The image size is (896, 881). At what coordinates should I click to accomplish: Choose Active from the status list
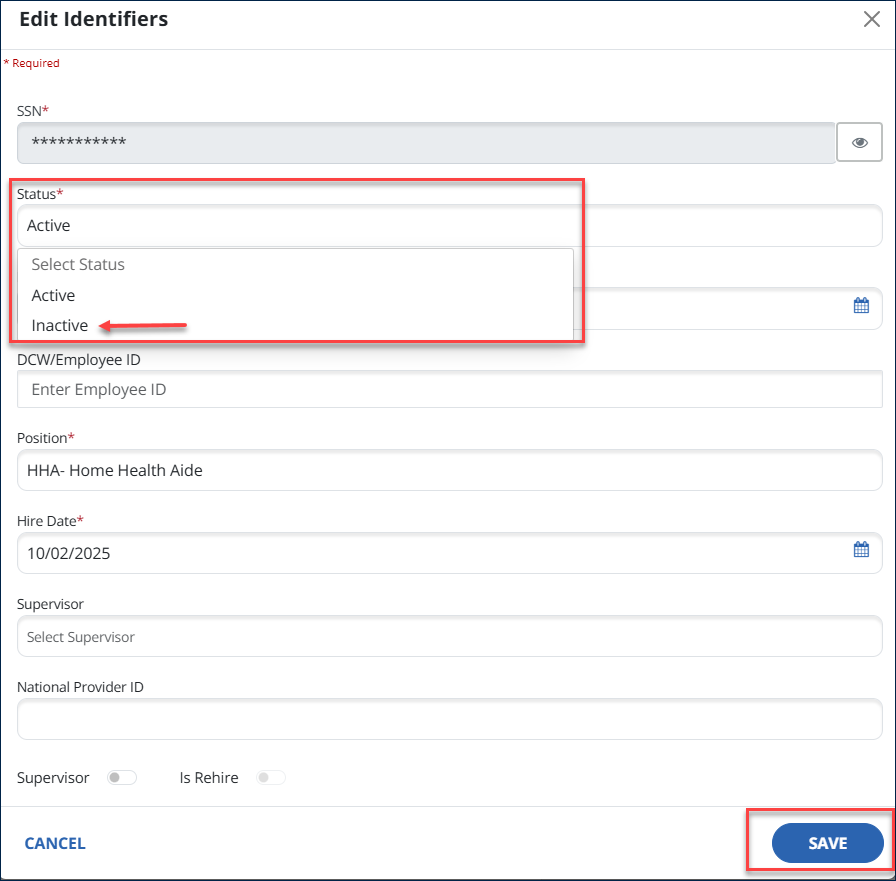[x=54, y=296]
